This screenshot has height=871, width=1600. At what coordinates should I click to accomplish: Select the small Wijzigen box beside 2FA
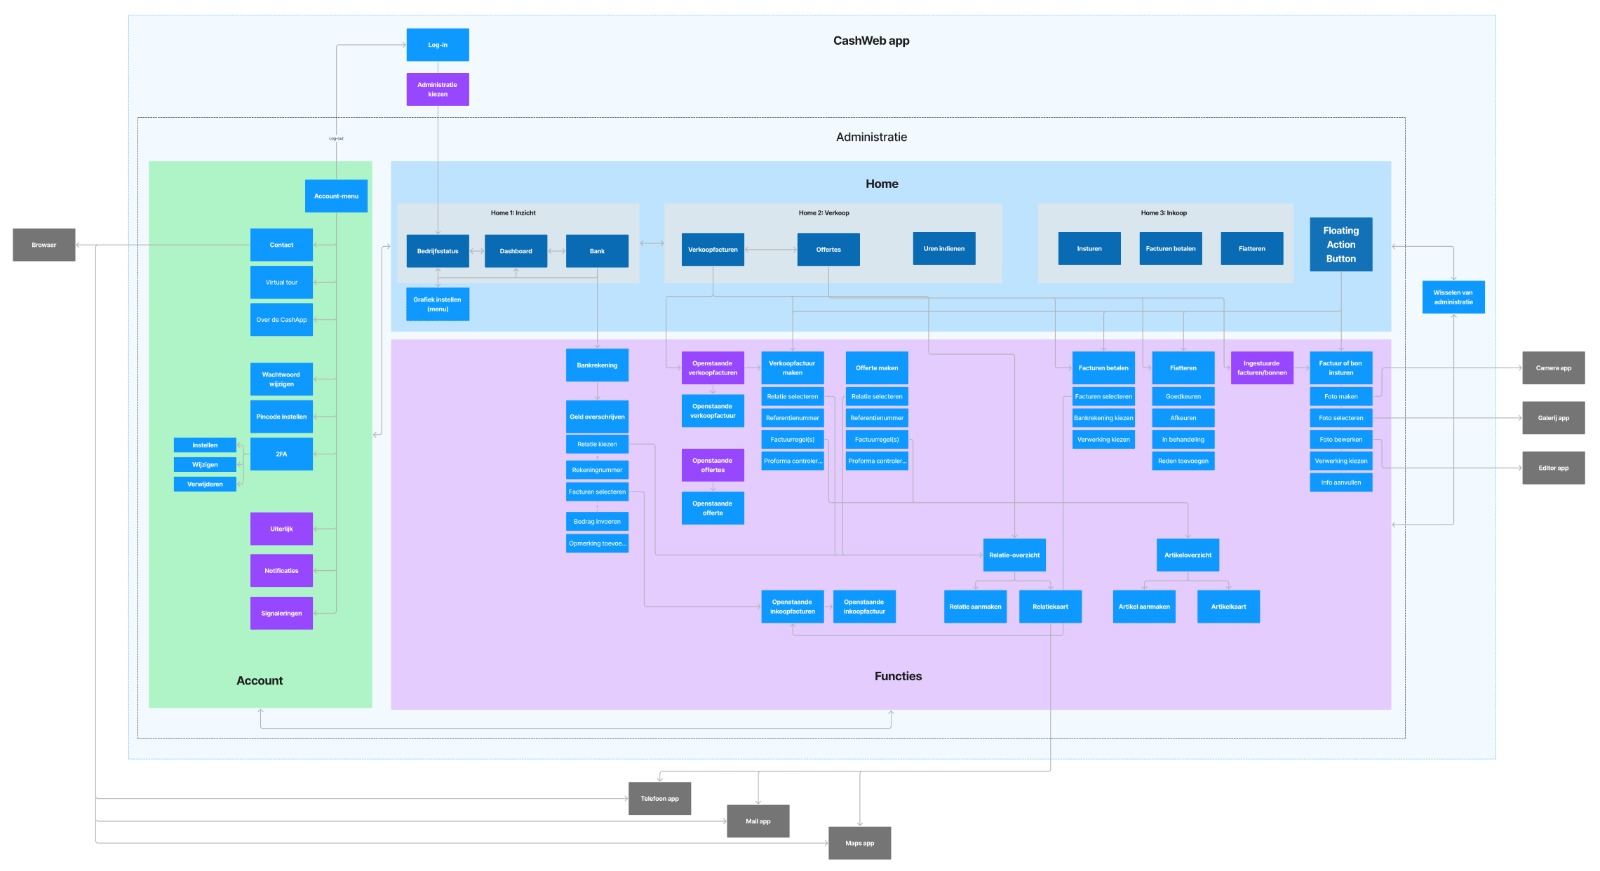point(205,464)
